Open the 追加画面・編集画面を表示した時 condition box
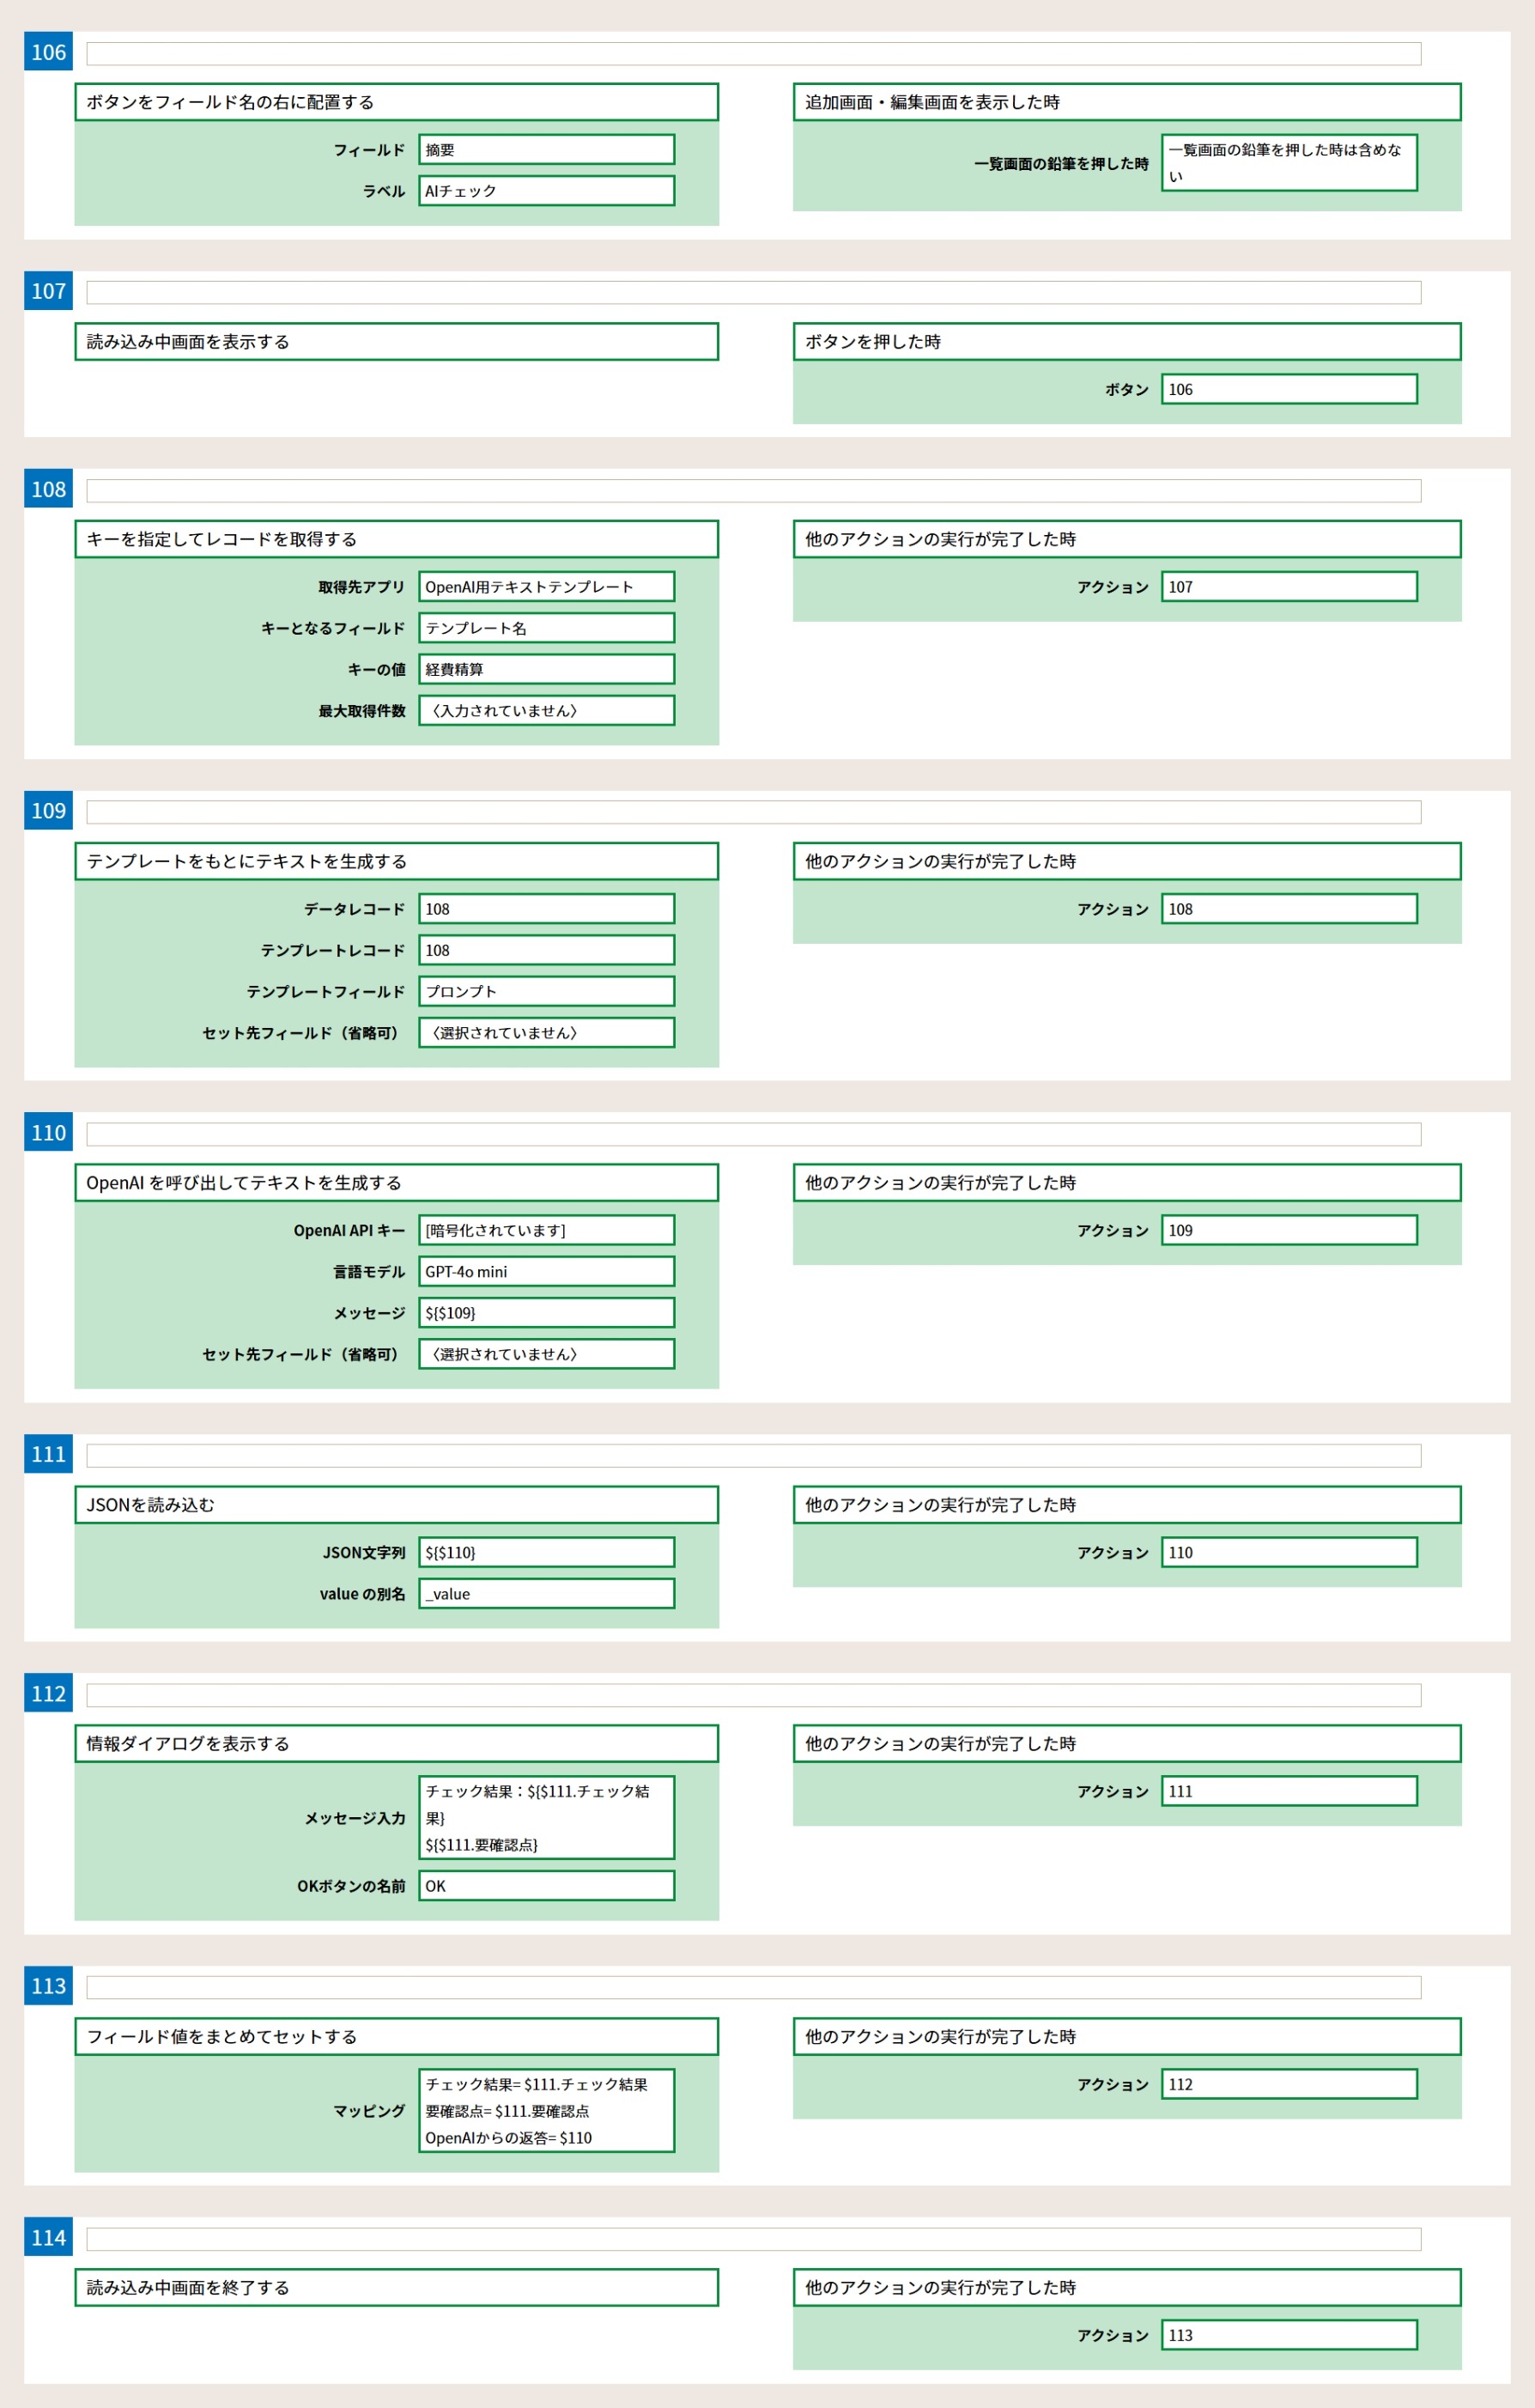This screenshot has height=2408, width=1535. [x=1126, y=102]
